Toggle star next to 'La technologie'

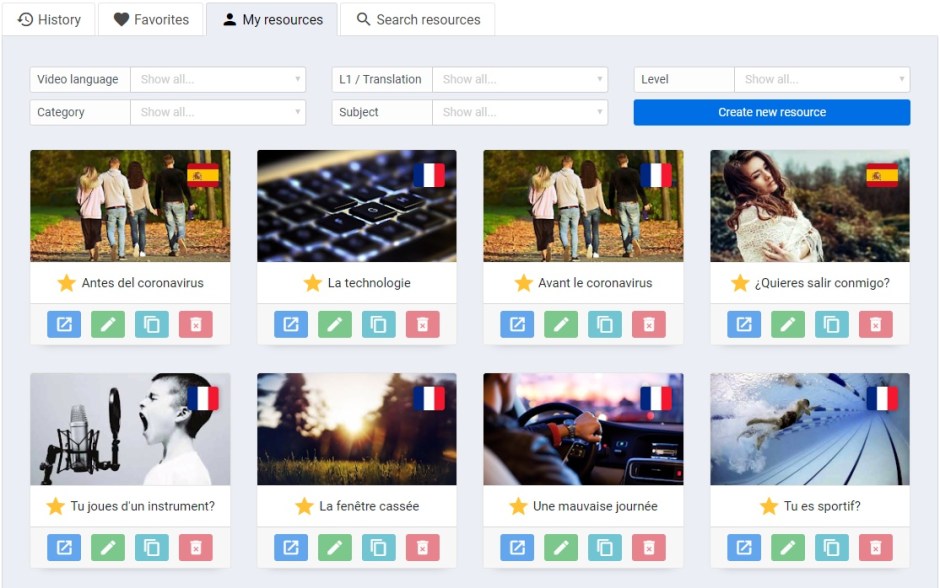(x=313, y=283)
